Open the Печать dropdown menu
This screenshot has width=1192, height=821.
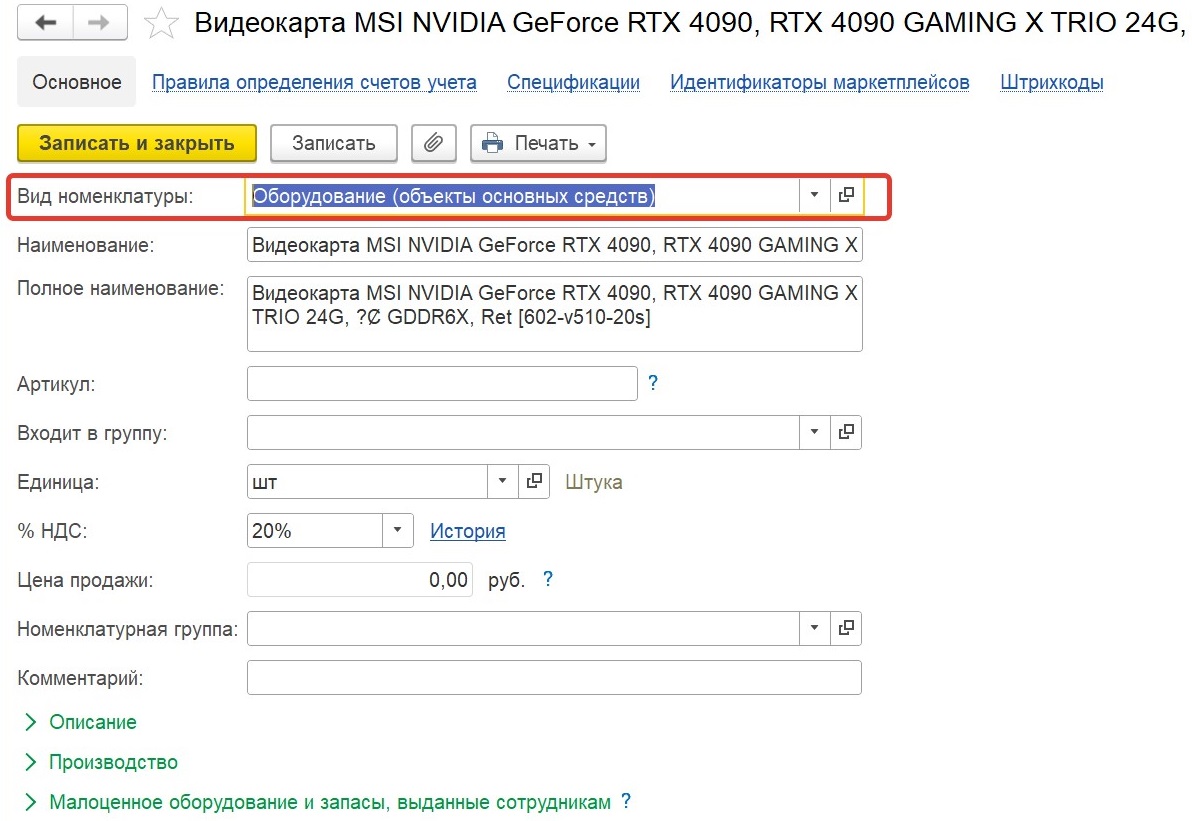click(538, 143)
